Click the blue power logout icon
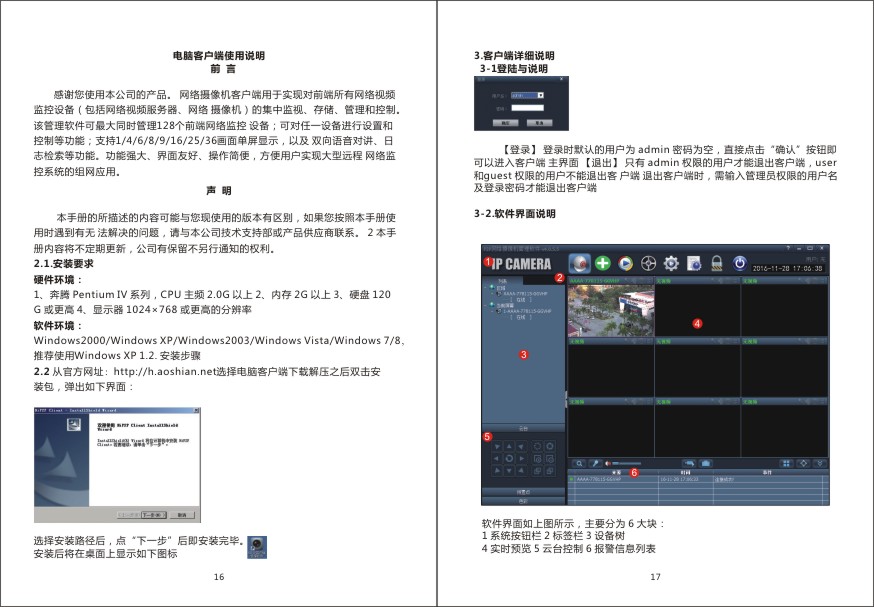The width and height of the screenshot is (874, 607). 740,263
